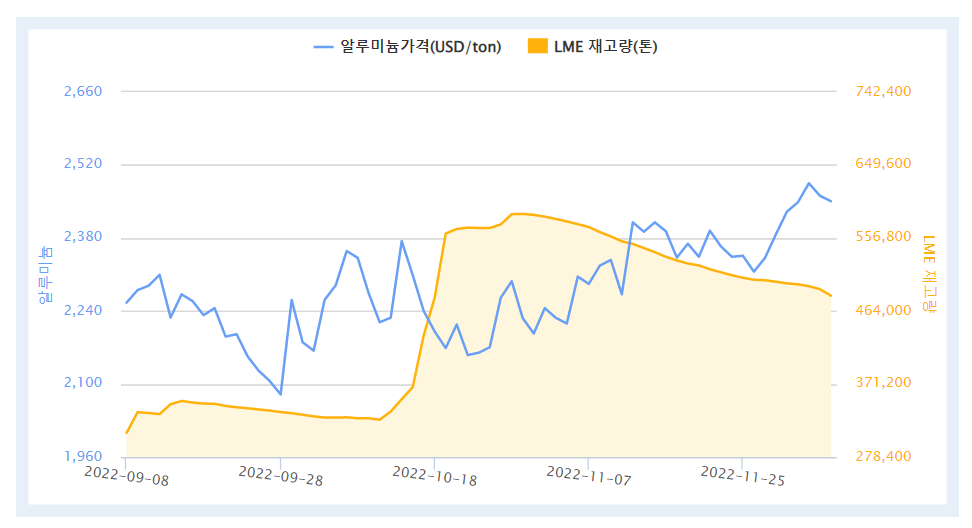
Task: Click the 2,660 left axis label
Action: click(x=83, y=91)
